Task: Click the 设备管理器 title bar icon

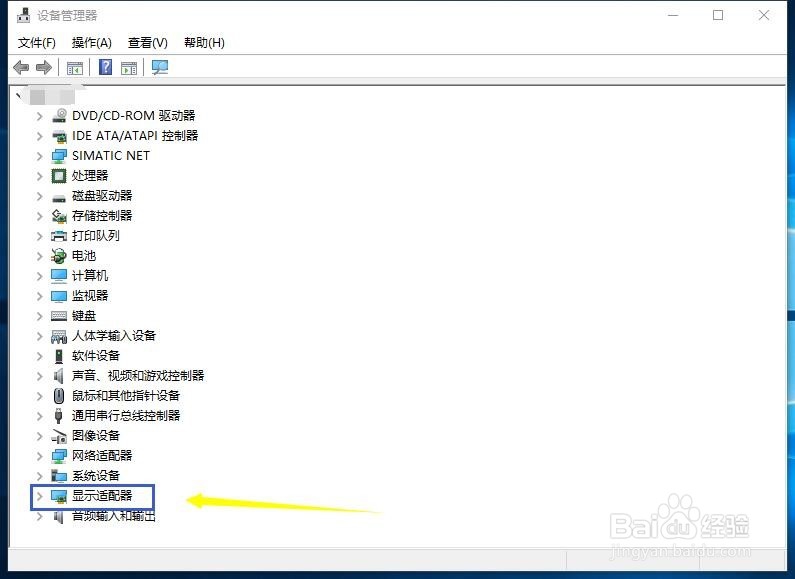Action: pyautogui.click(x=23, y=15)
